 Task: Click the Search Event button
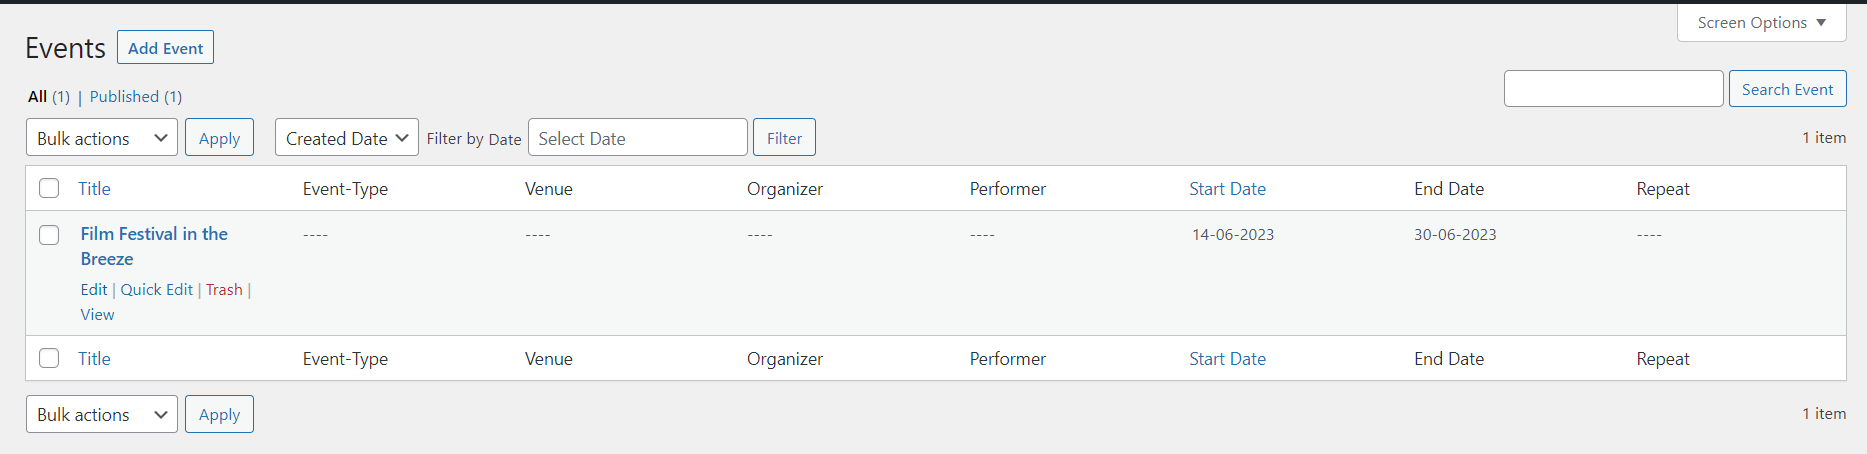(1787, 89)
